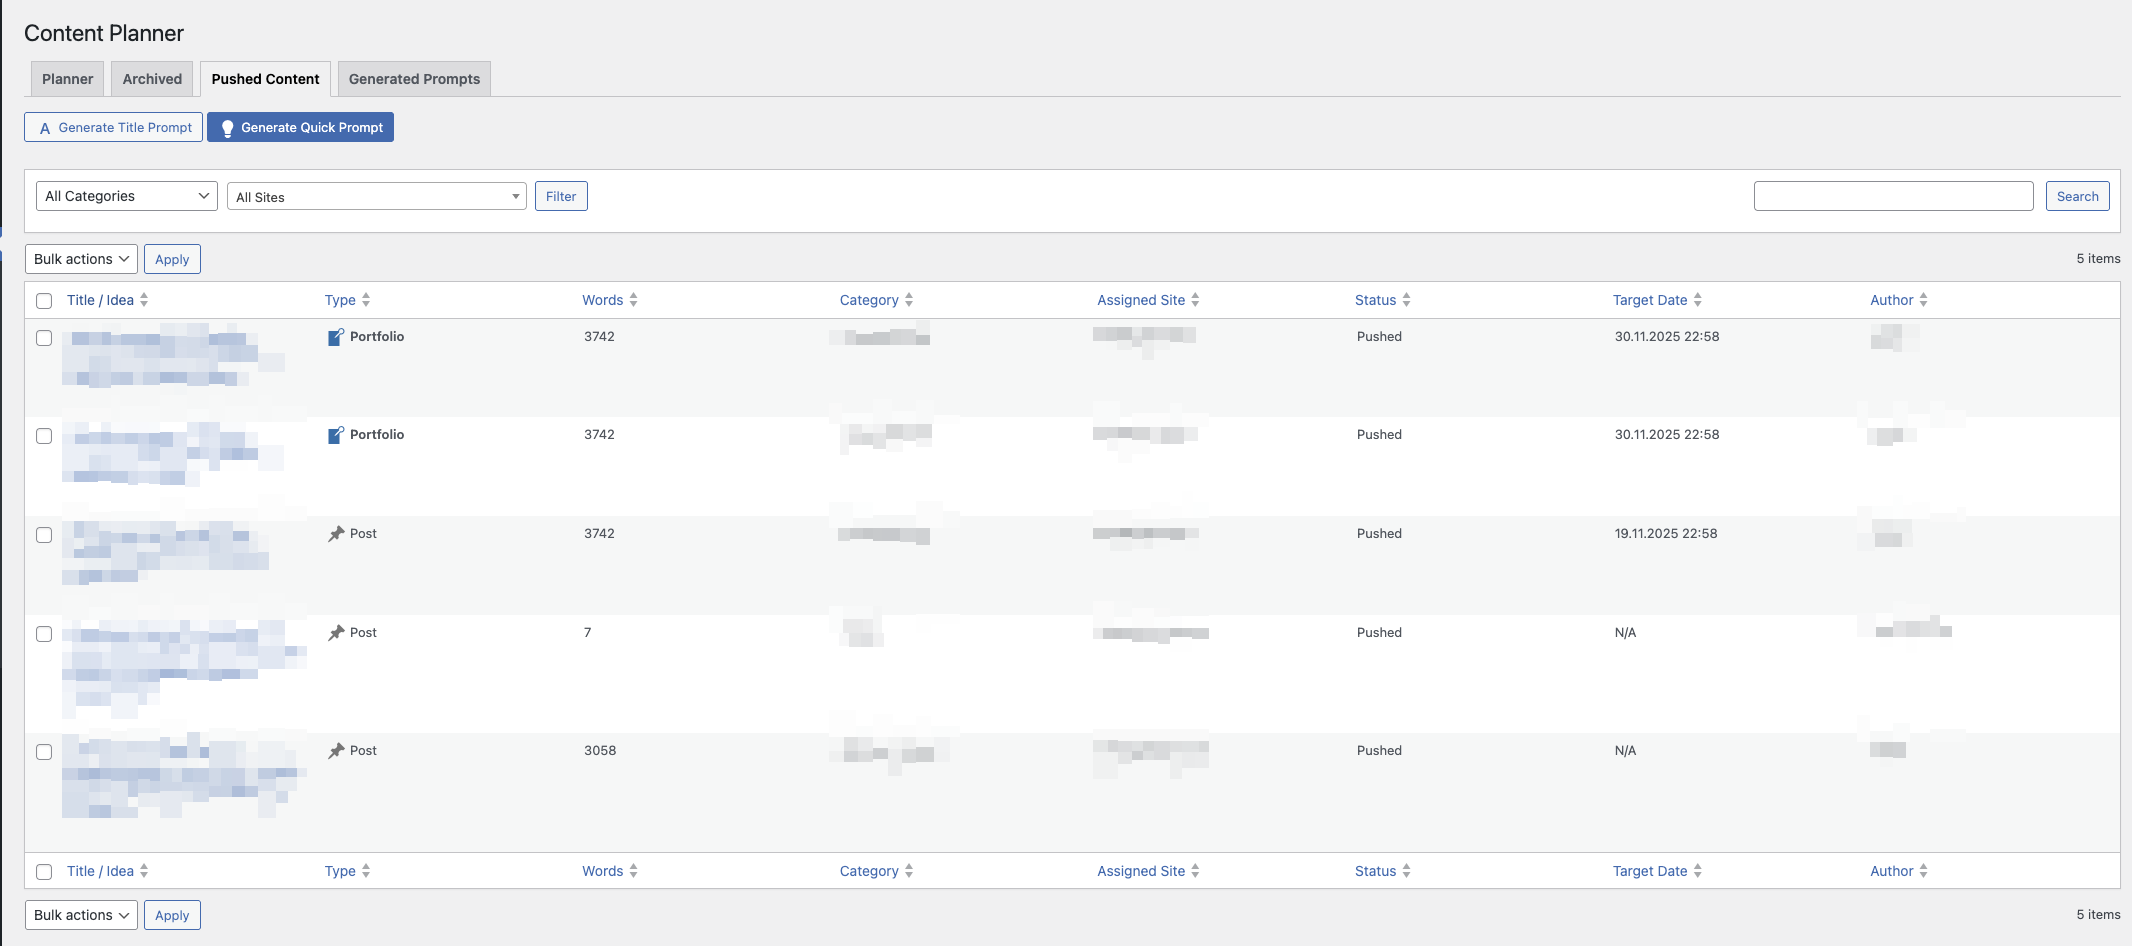Viewport: 2132px width, 946px height.
Task: Click the Search button
Action: pyautogui.click(x=2077, y=196)
